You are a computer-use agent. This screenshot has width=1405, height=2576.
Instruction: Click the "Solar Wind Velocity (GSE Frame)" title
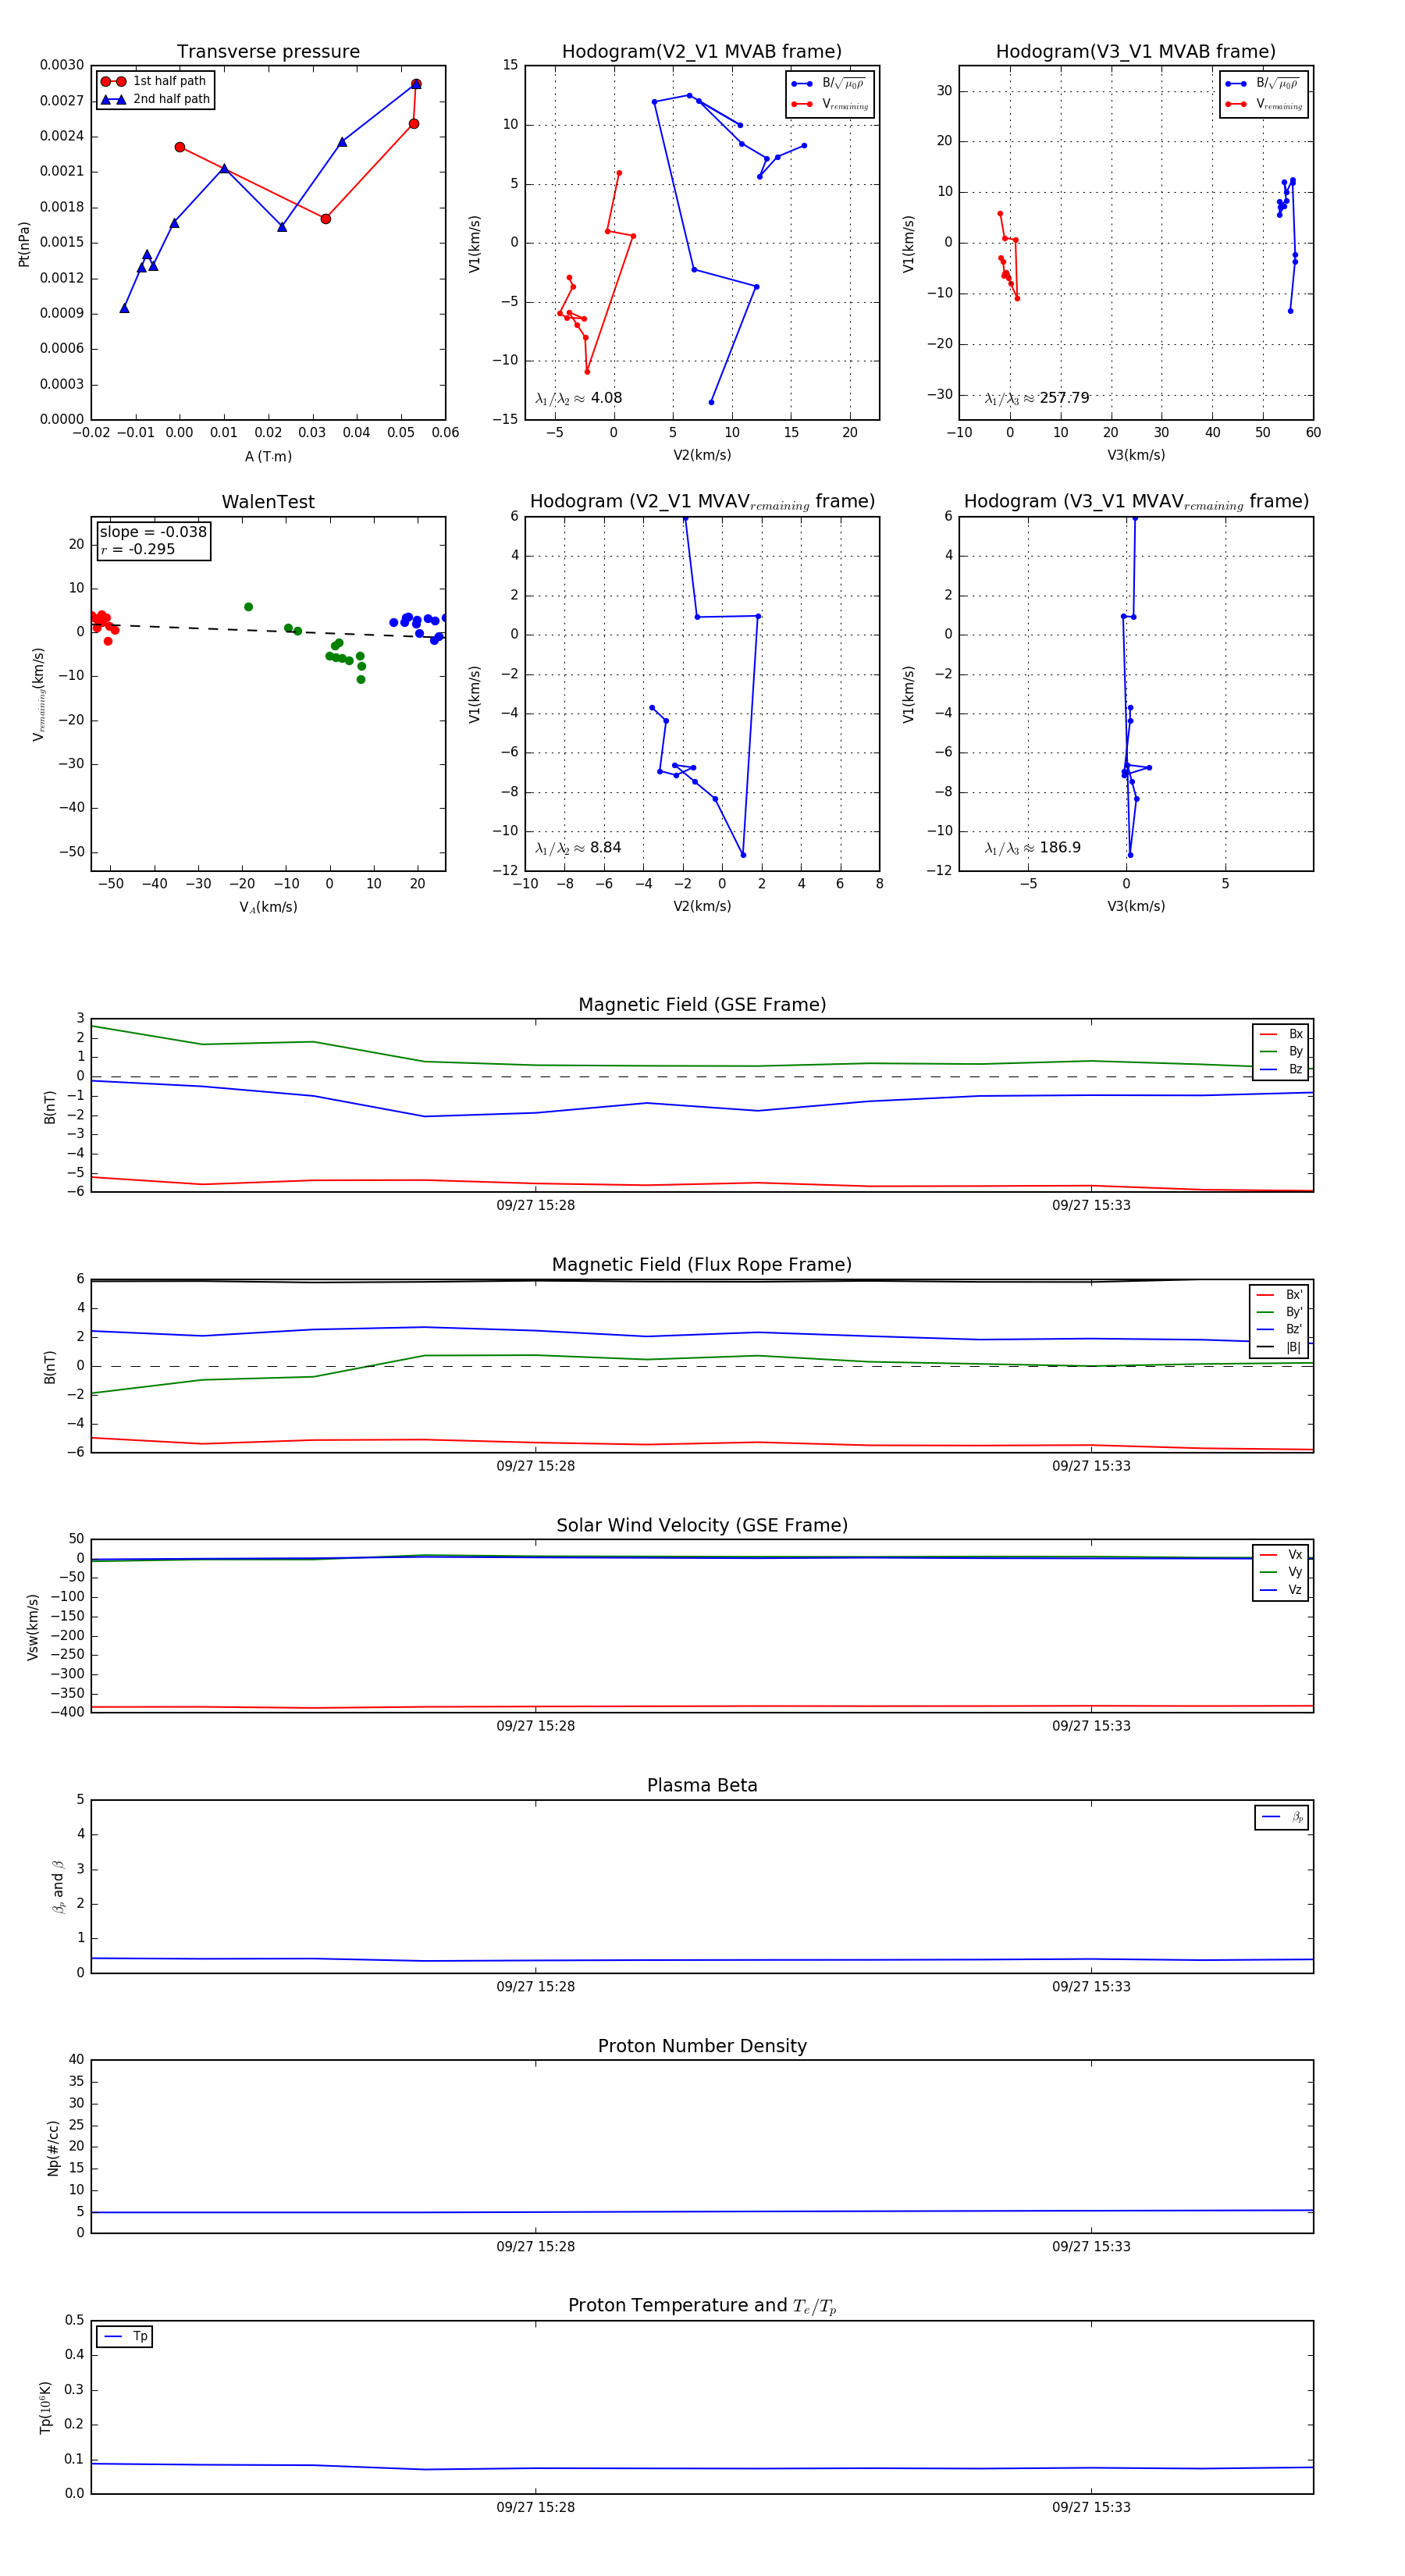702,1525
